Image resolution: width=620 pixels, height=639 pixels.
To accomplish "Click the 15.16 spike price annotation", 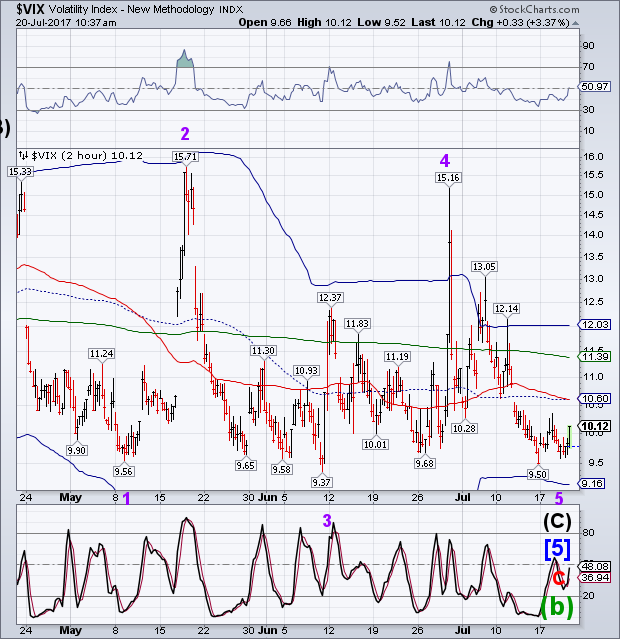I will point(447,178).
